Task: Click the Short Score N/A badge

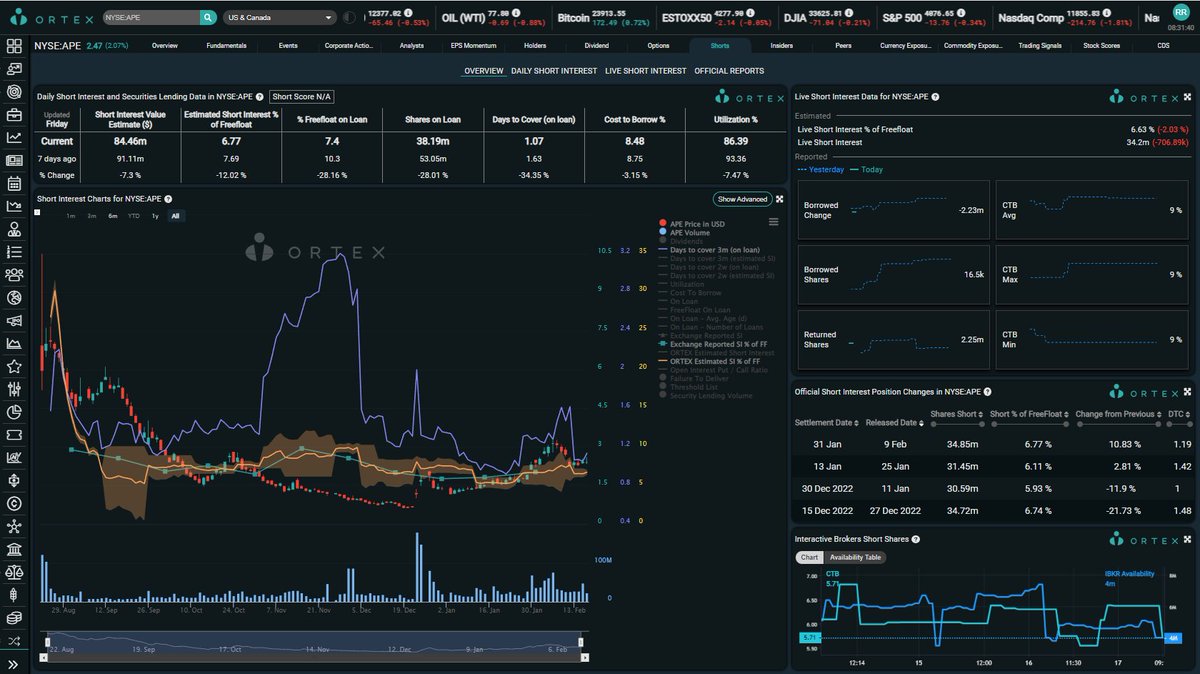Action: [302, 97]
